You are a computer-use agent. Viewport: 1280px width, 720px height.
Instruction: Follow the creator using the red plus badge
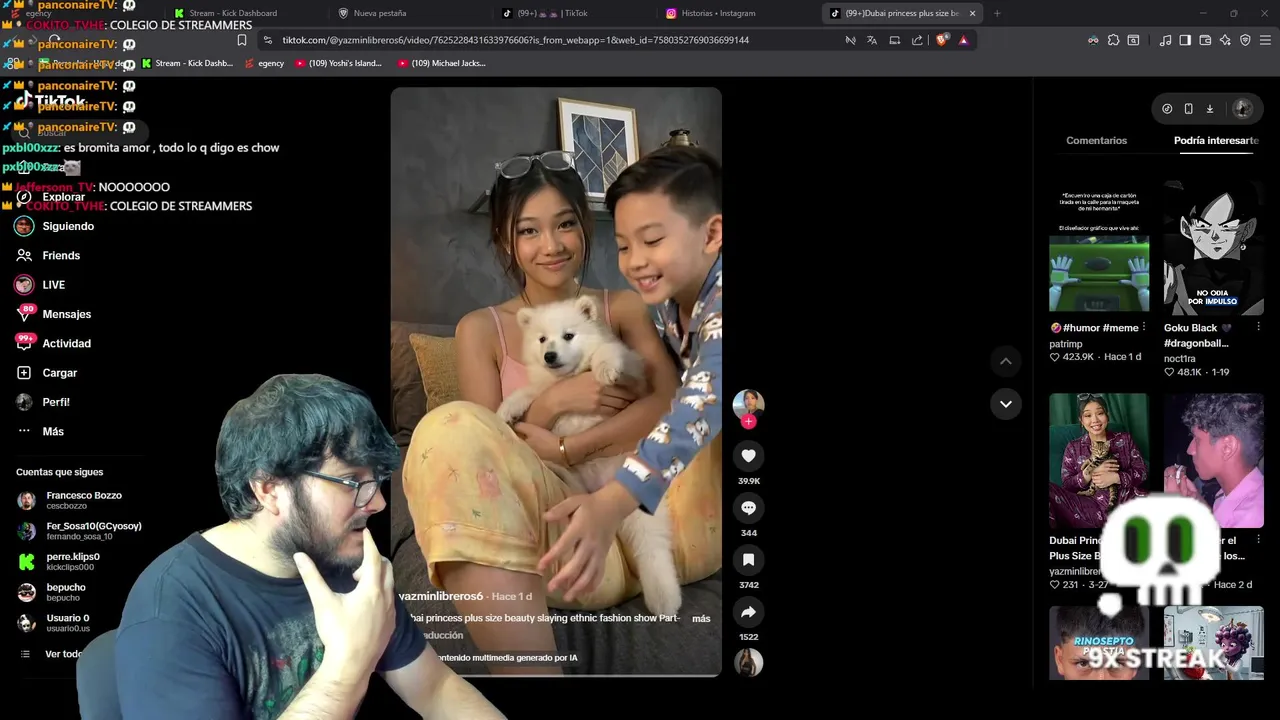[748, 421]
